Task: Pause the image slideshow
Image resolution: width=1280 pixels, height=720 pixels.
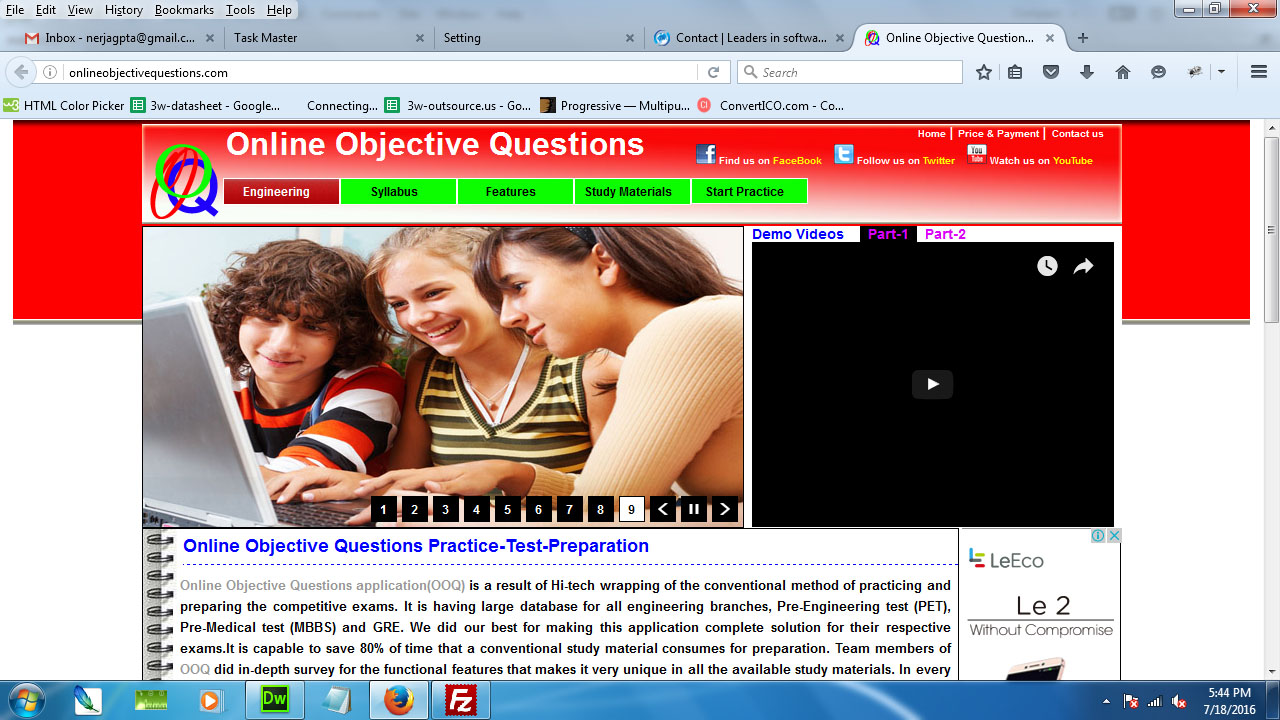Action: [693, 510]
